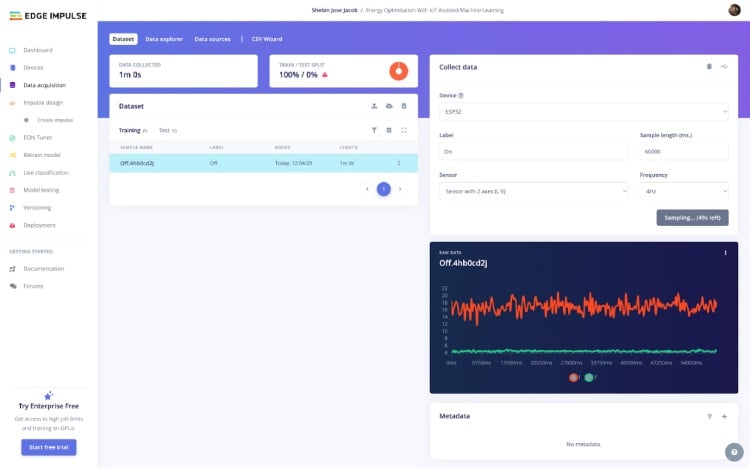Click the upload data icon in Dataset header
Screen dimensions: 750x468
pos(374,105)
